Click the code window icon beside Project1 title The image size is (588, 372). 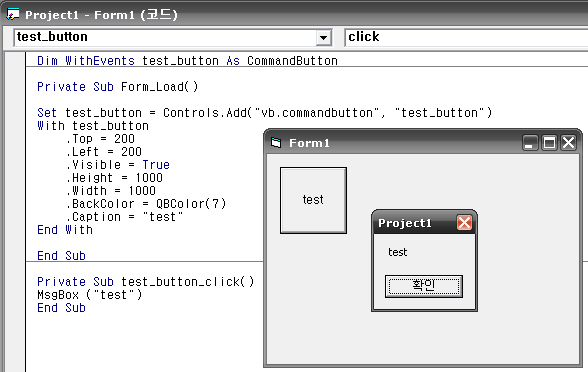point(12,15)
